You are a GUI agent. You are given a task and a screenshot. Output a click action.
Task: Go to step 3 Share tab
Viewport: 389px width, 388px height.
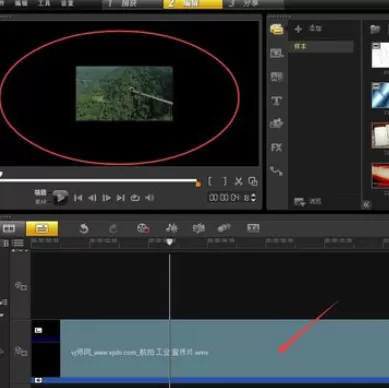[253, 4]
